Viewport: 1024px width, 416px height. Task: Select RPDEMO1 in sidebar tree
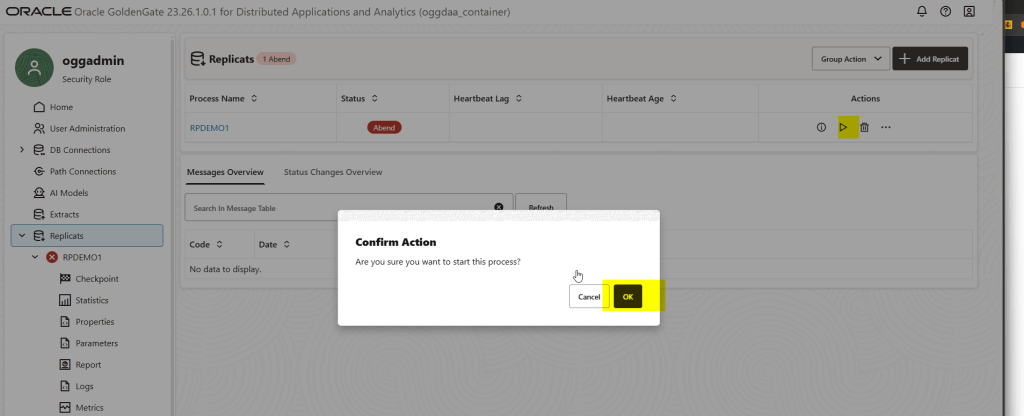(x=82, y=257)
